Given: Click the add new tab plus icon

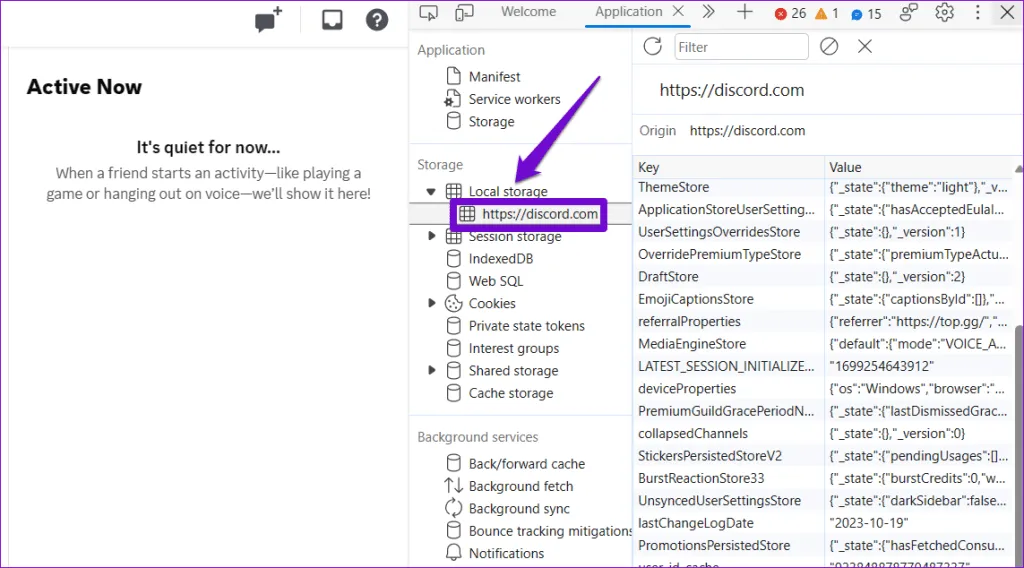Looking at the screenshot, I should coord(744,13).
